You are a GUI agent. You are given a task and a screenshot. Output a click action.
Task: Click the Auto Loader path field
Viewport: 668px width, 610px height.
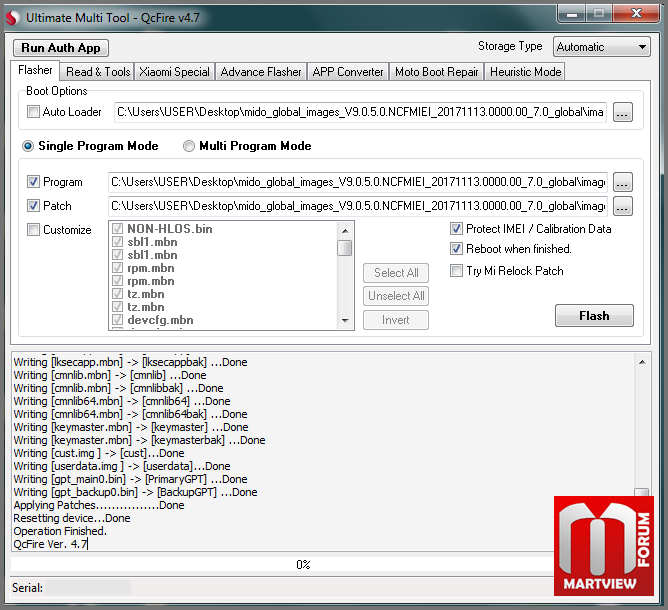(360, 112)
